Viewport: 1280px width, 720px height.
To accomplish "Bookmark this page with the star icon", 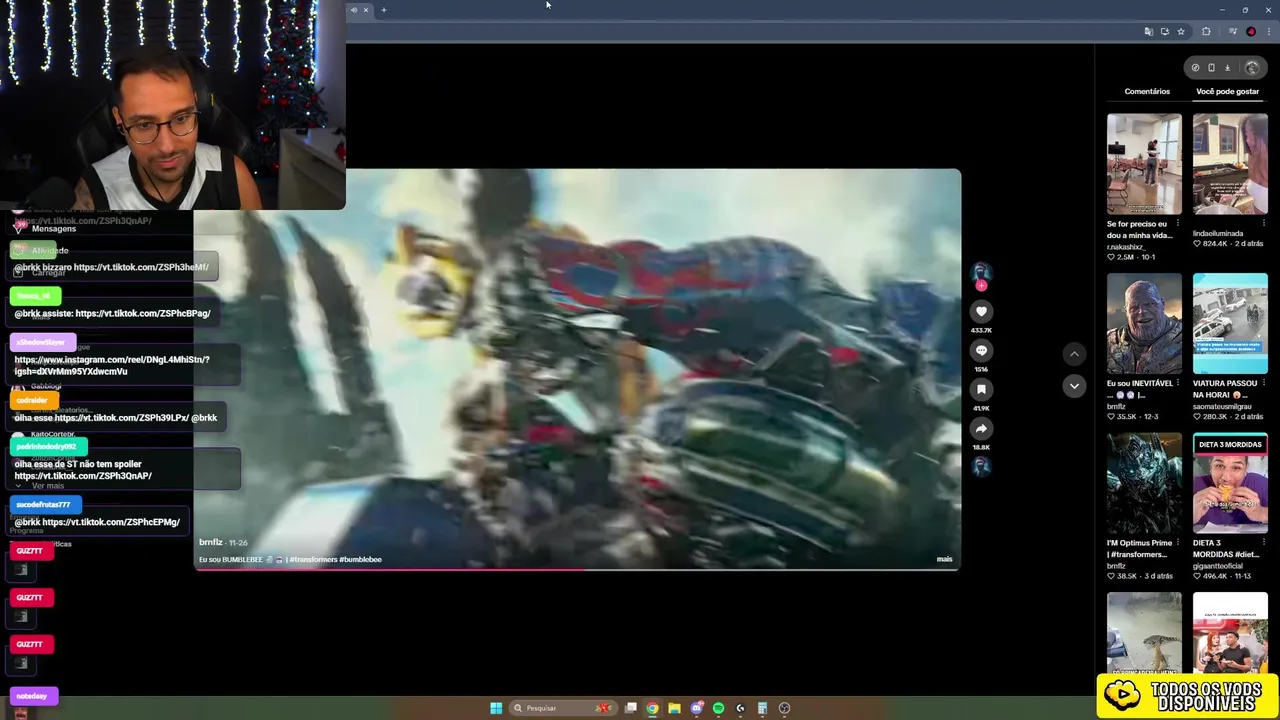I will (1181, 32).
